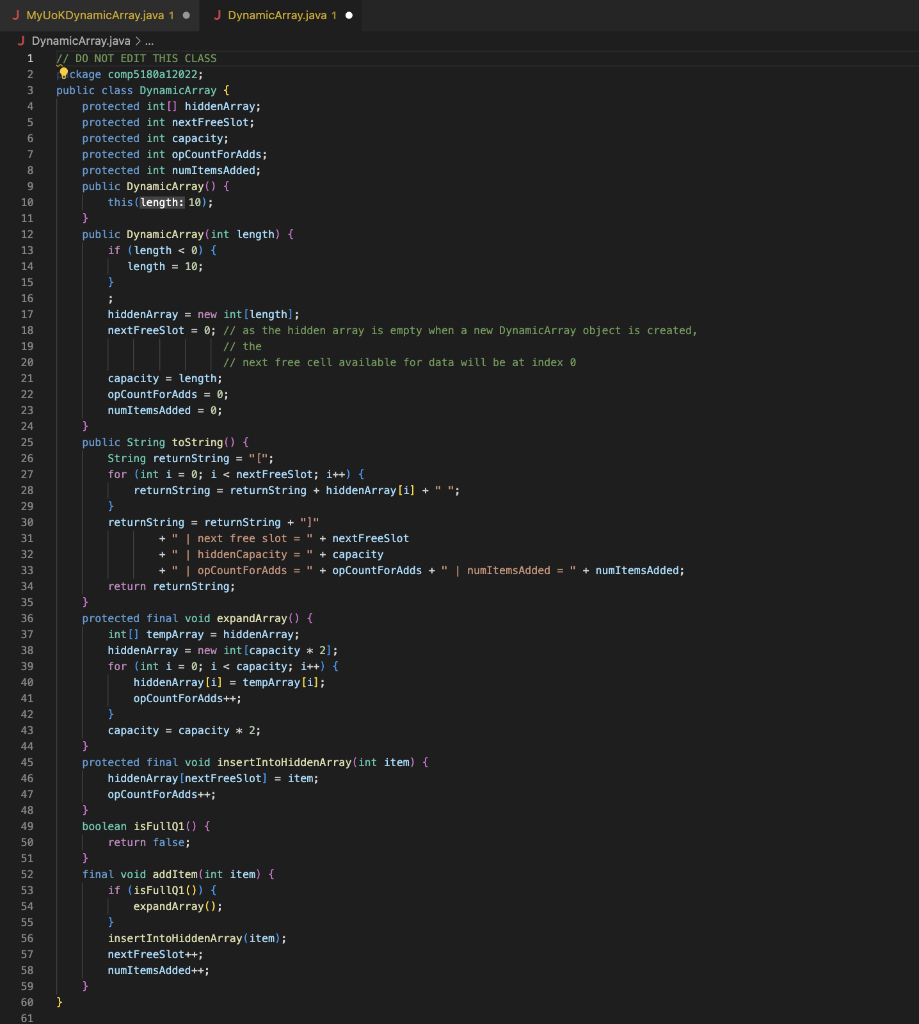Click the lightbulb quick fix icon on line 2
Viewport: 919px width, 1024px height.
pos(62,74)
